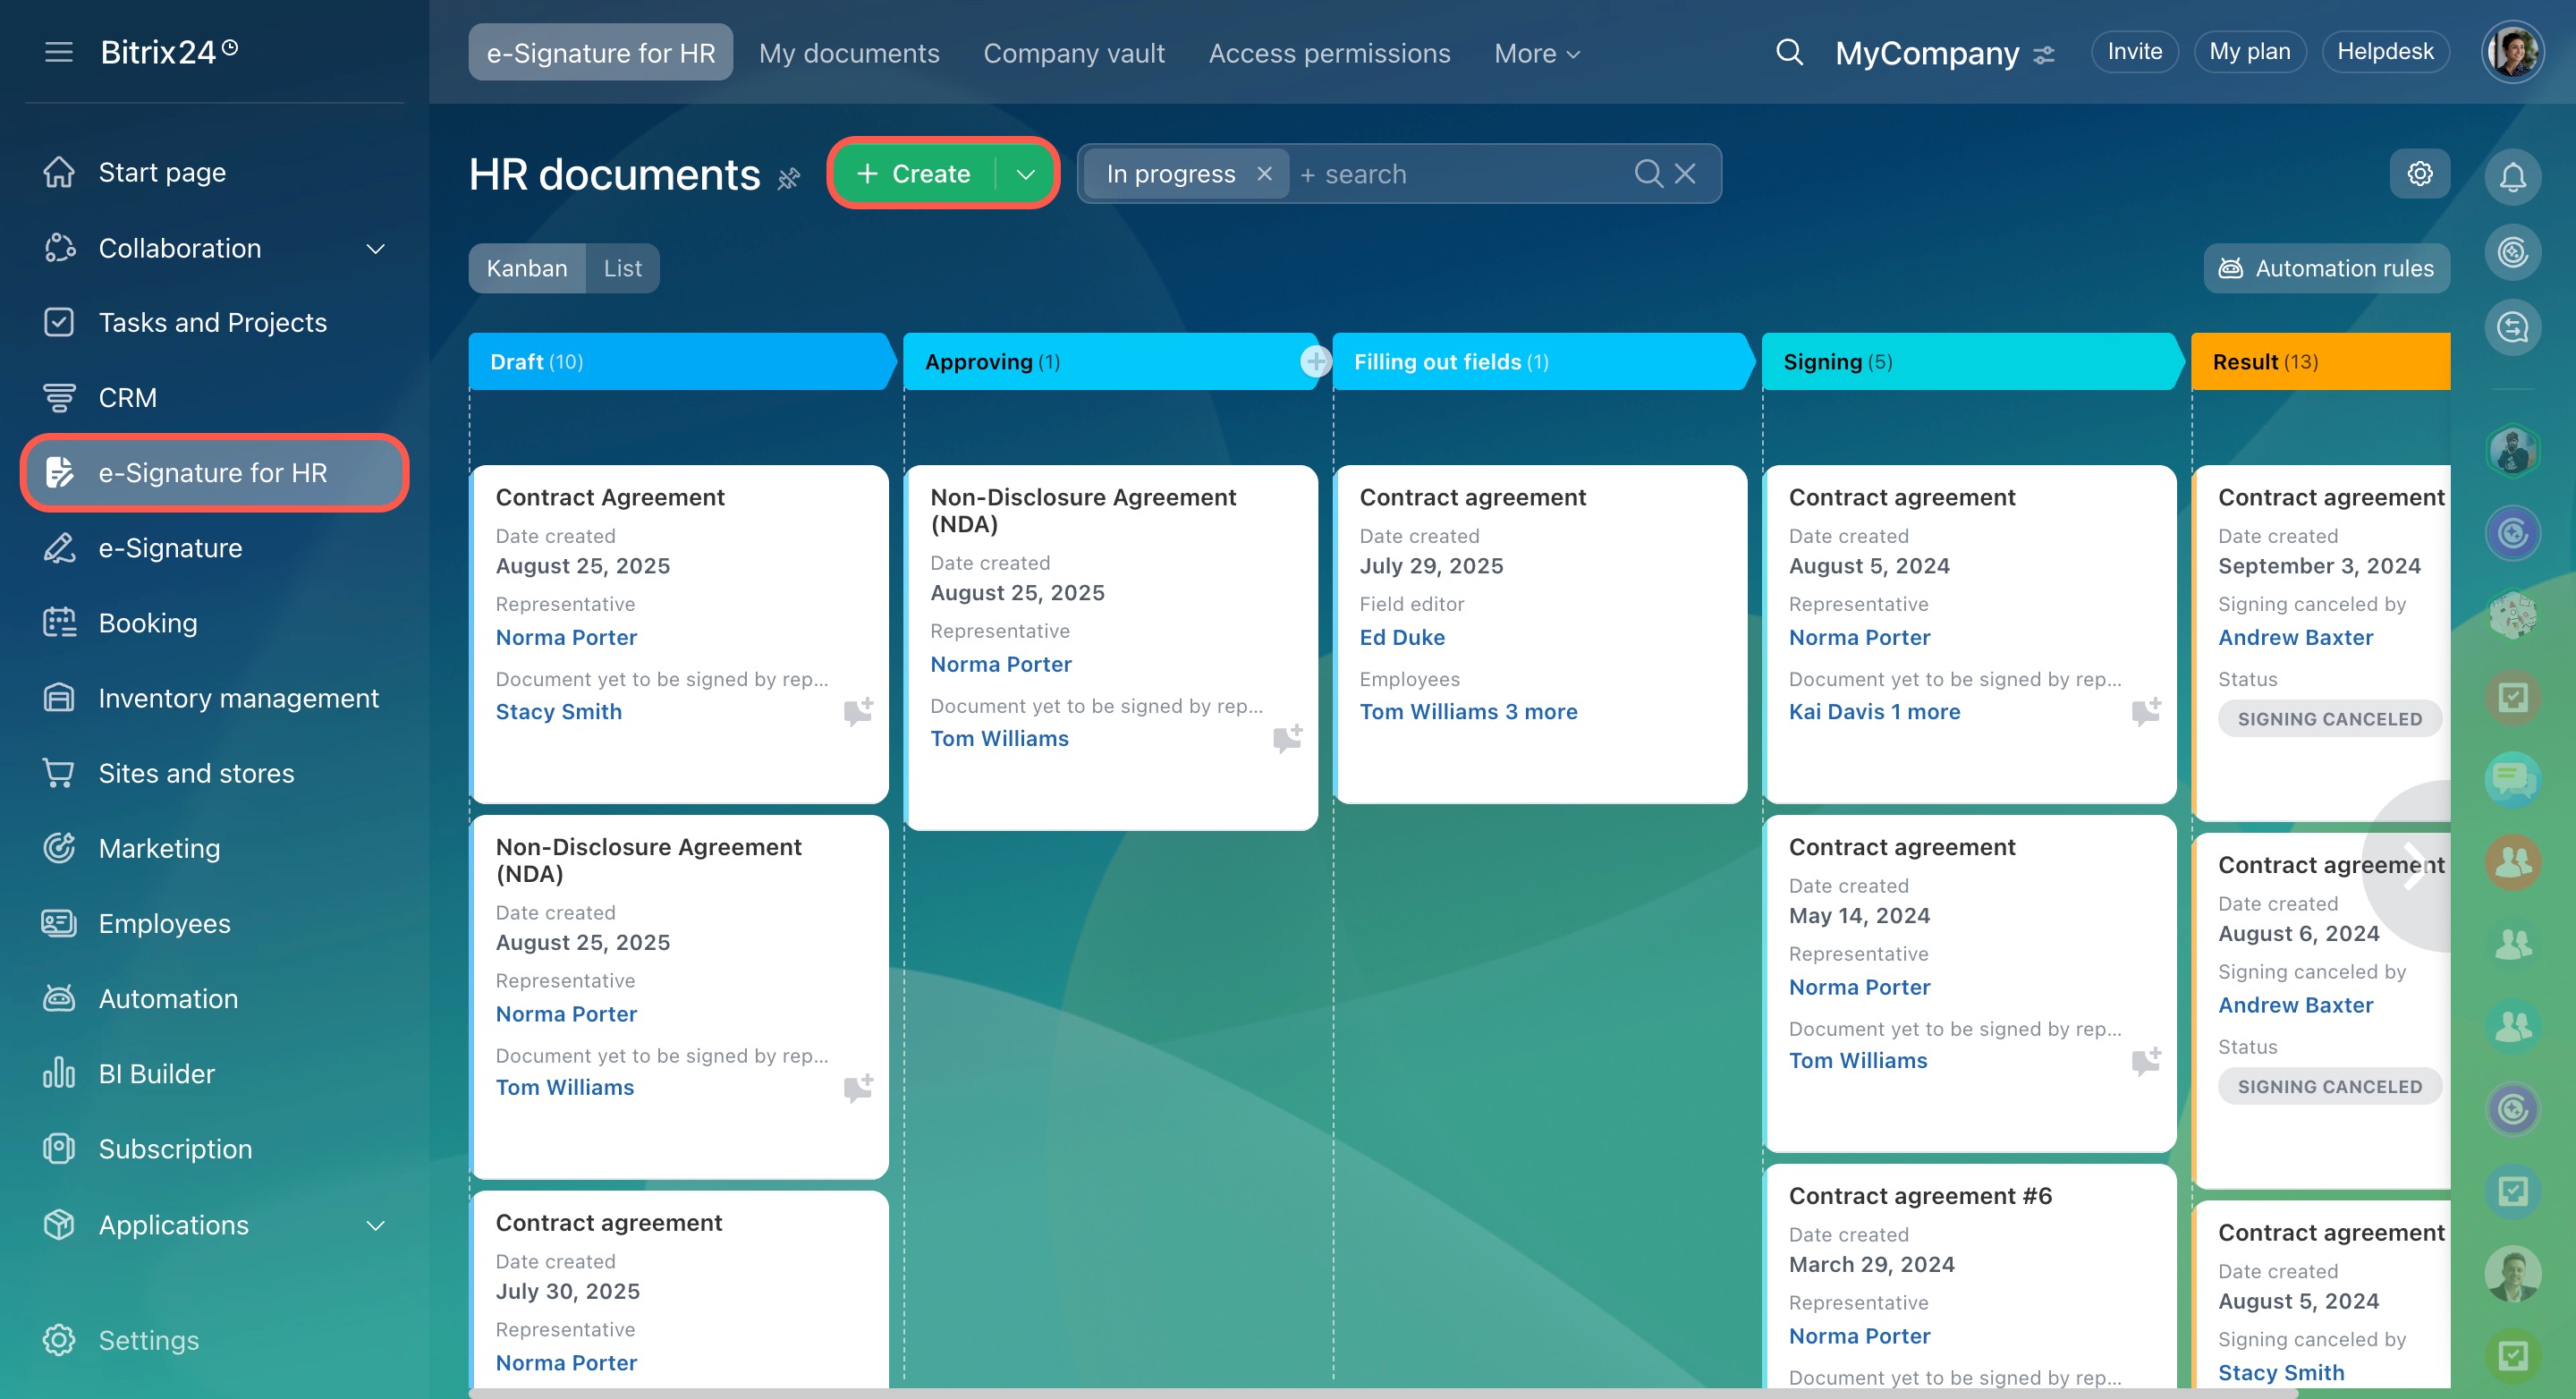Open the My documents tab
2576x1399 pixels.
(x=848, y=53)
